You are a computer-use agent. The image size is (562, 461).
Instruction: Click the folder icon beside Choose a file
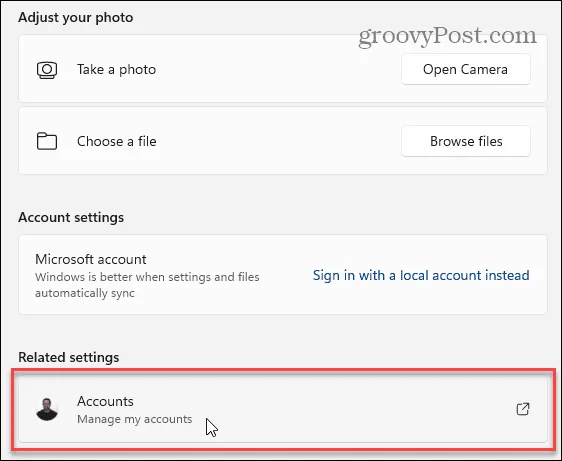point(47,141)
